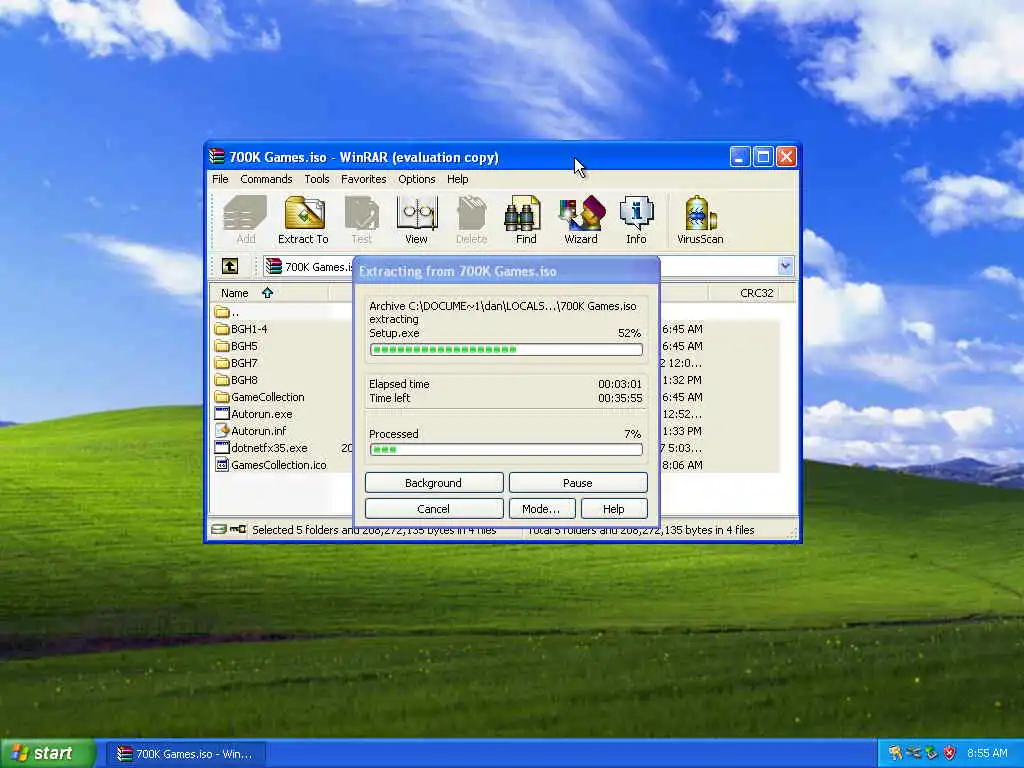The width and height of the screenshot is (1024, 768).
Task: Click the 700K Games.iso taskbar button
Action: pyautogui.click(x=185, y=754)
